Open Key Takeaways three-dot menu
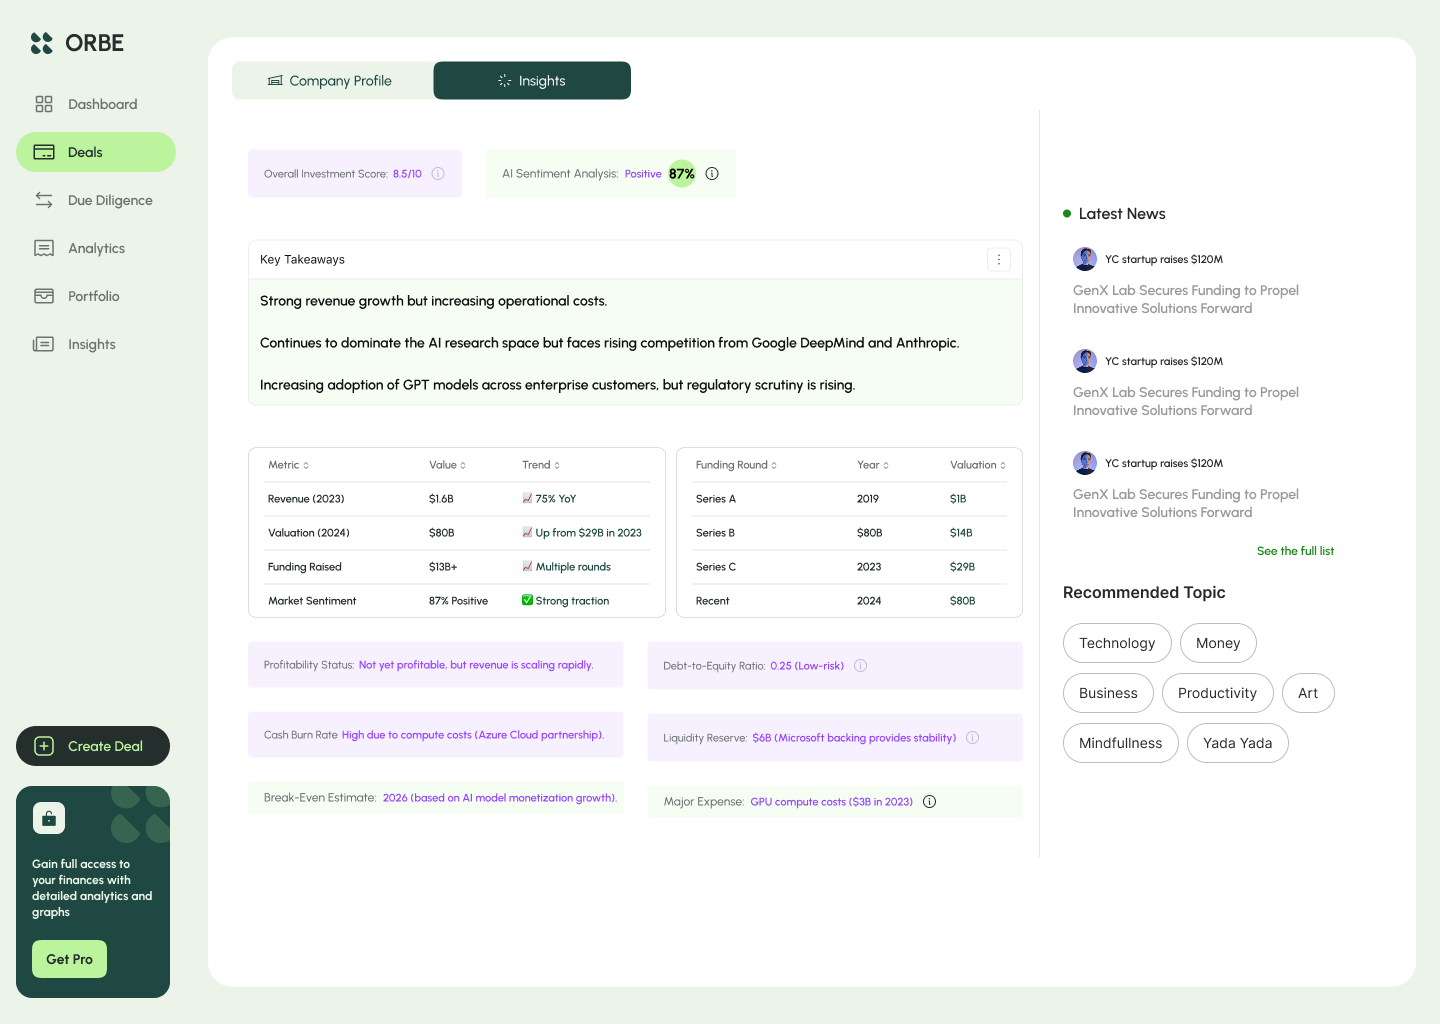Image resolution: width=1440 pixels, height=1024 pixels. 998,260
